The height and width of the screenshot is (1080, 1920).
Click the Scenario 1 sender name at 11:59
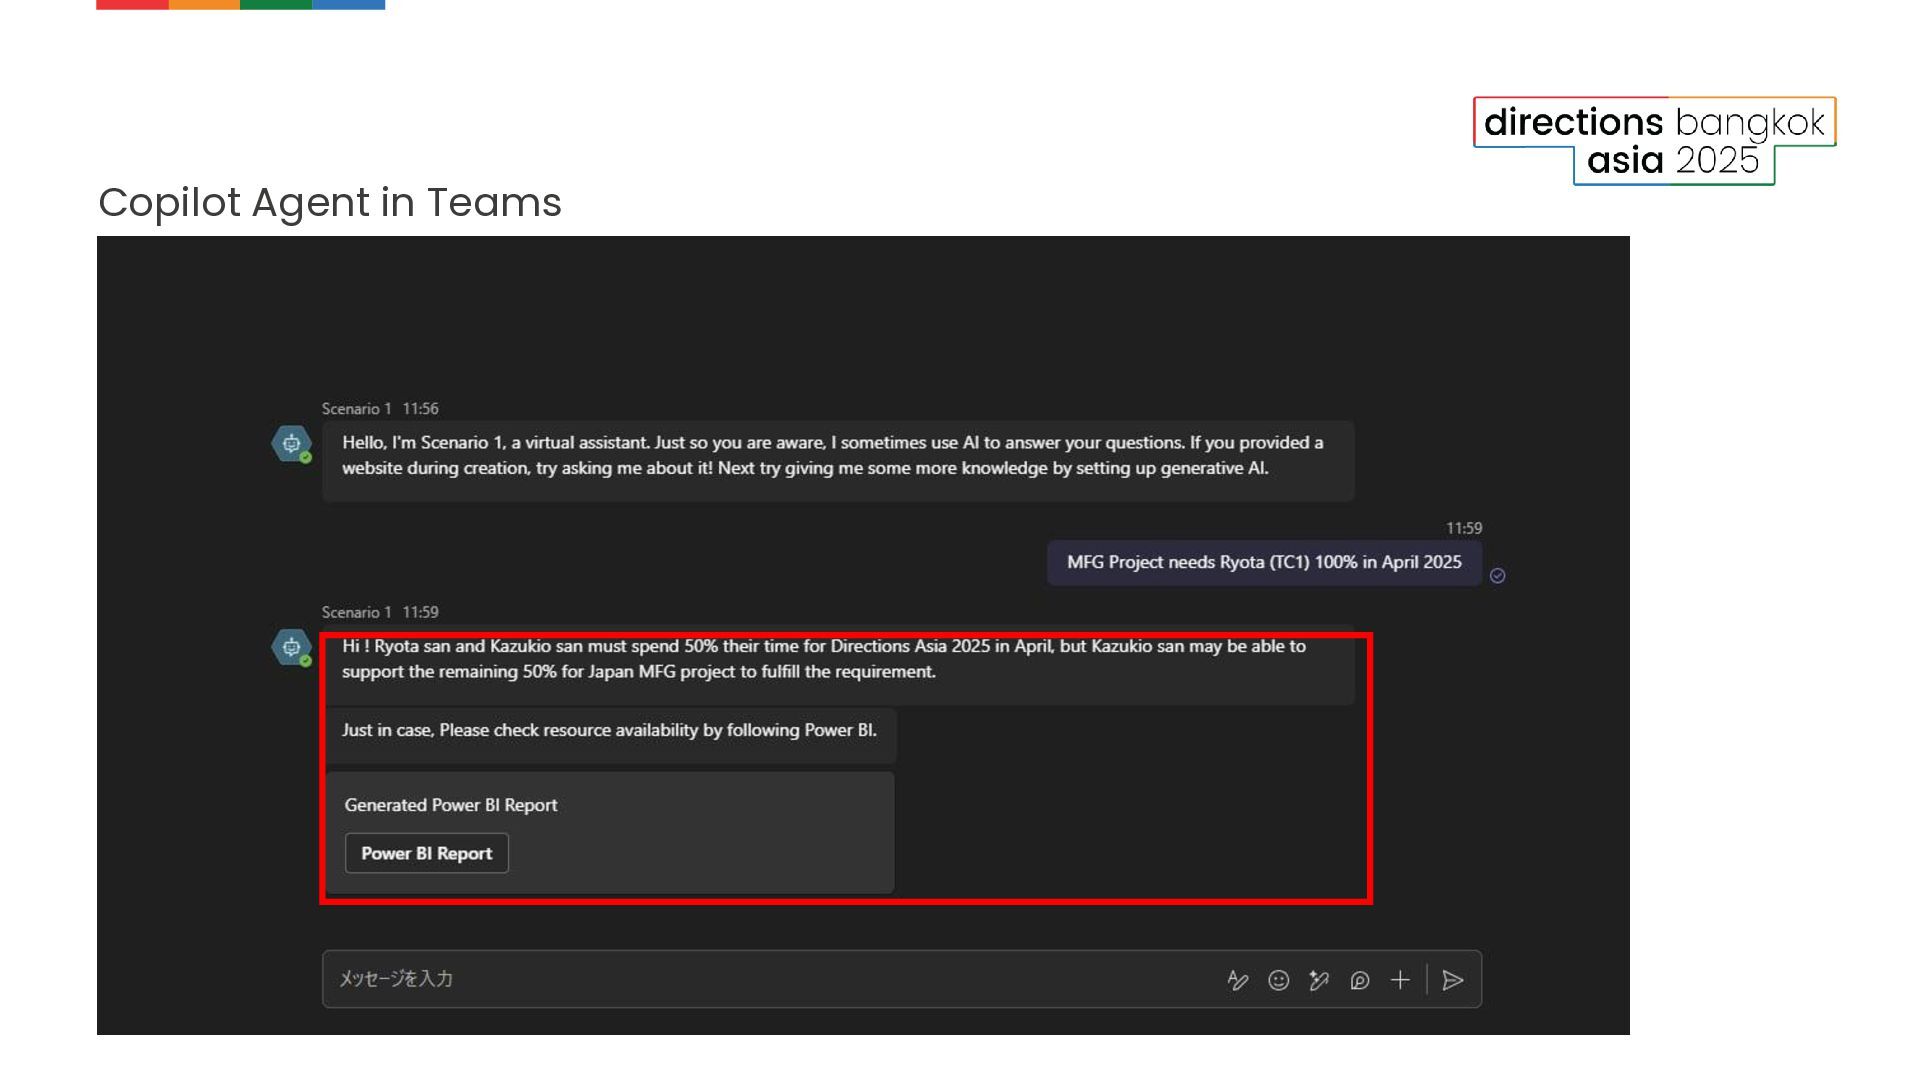[x=356, y=612]
